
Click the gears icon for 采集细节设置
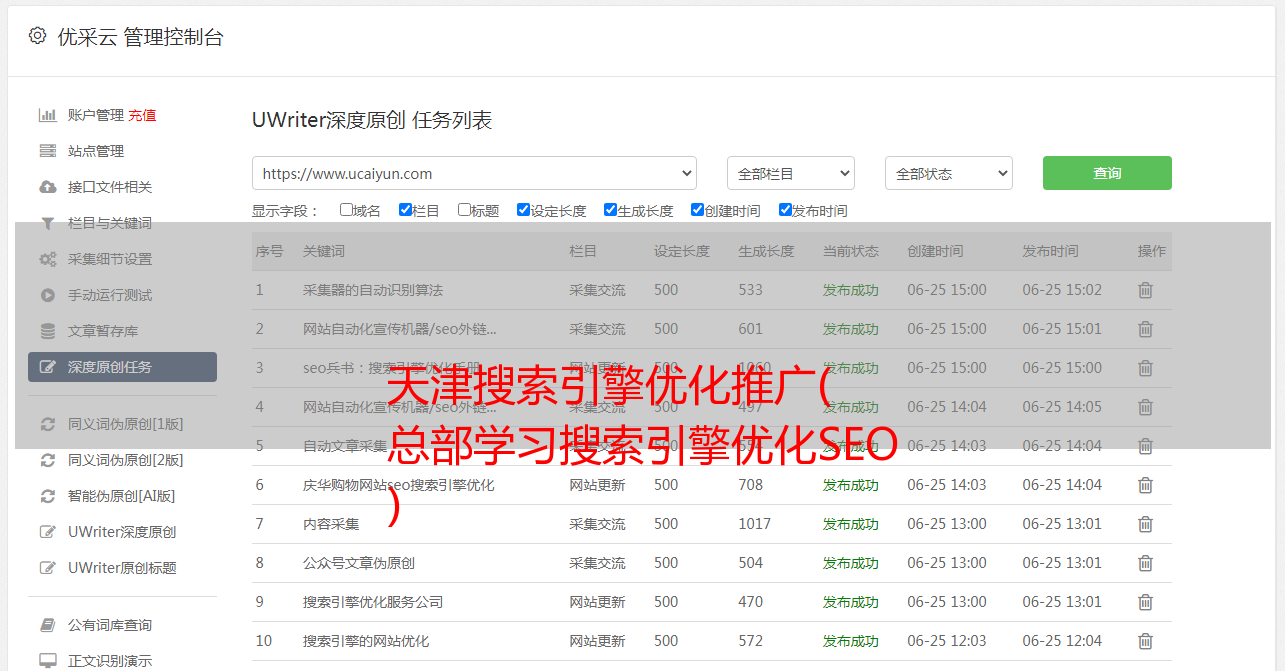pos(47,259)
